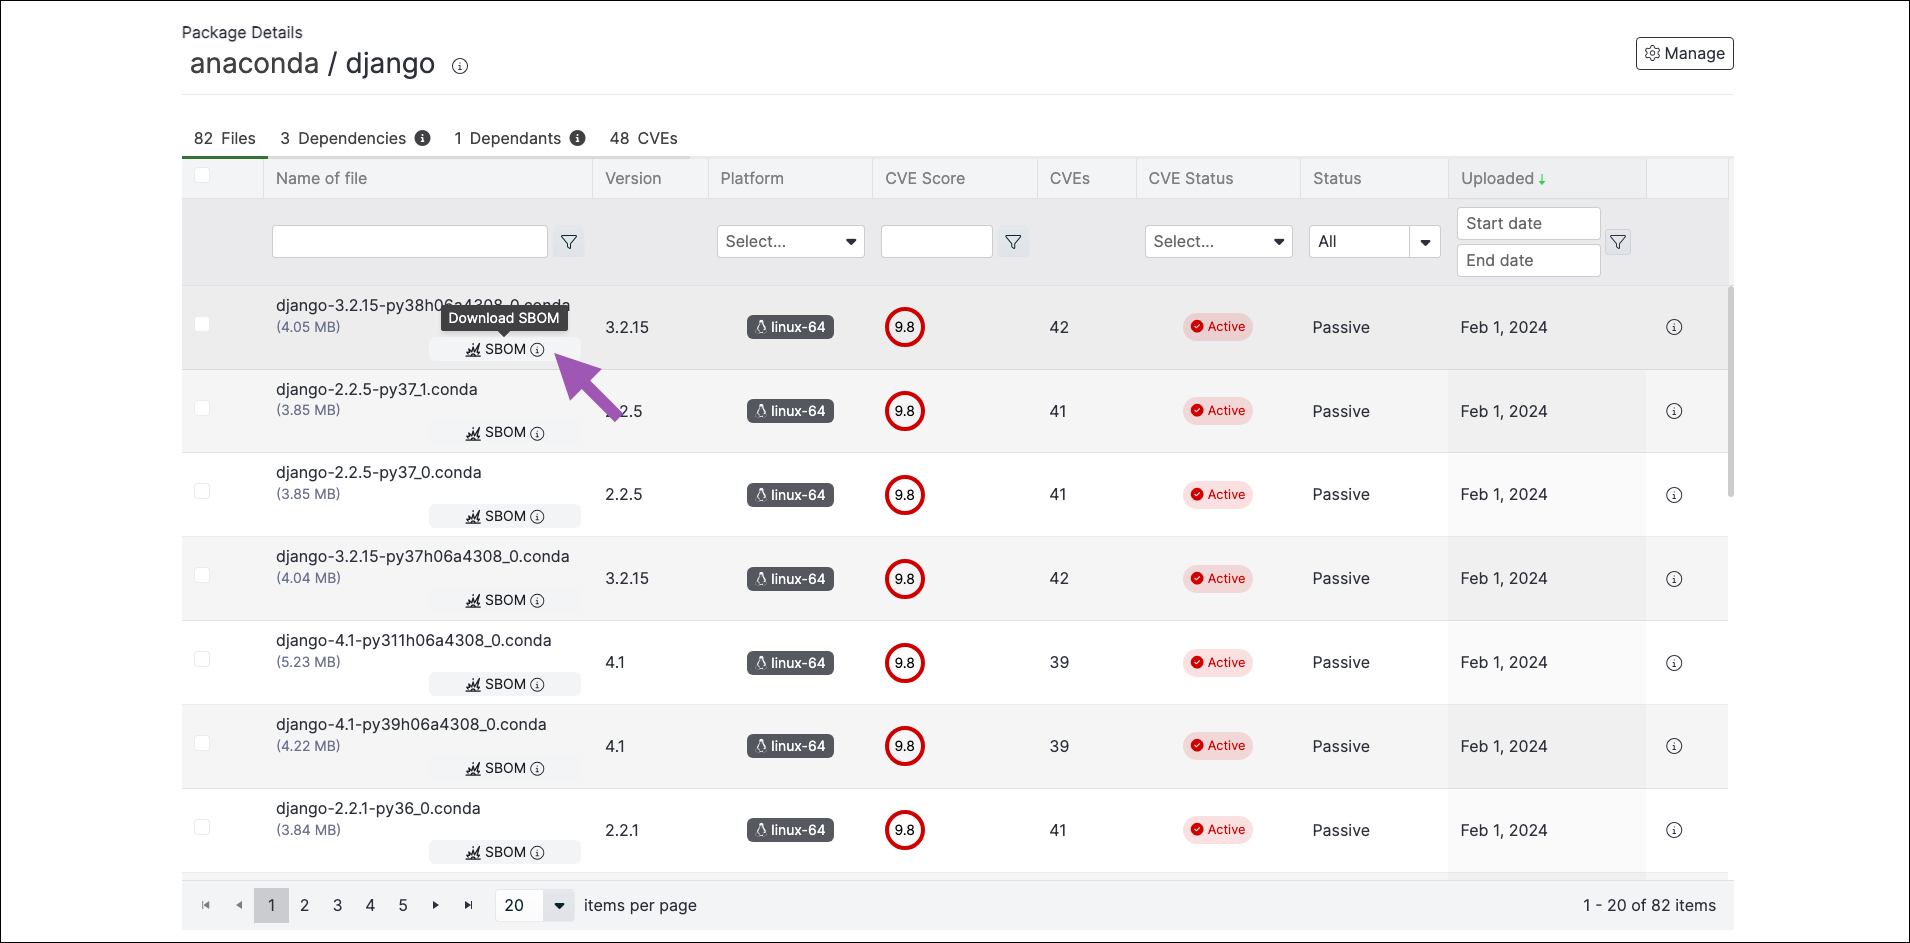The width and height of the screenshot is (1910, 943).
Task: Open the items per page dropdown
Action: tap(535, 905)
